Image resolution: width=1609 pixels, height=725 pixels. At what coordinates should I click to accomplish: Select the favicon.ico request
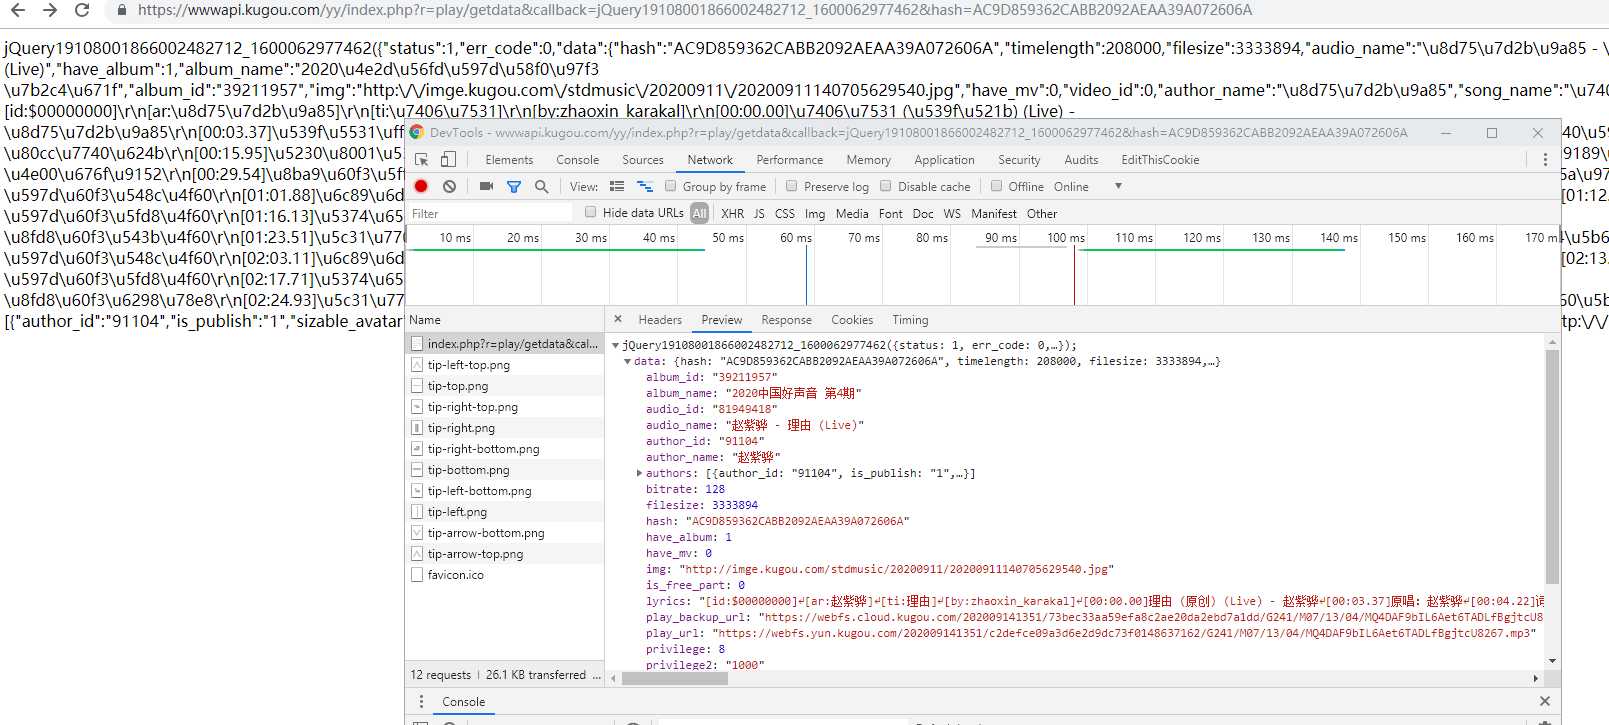(x=505, y=575)
